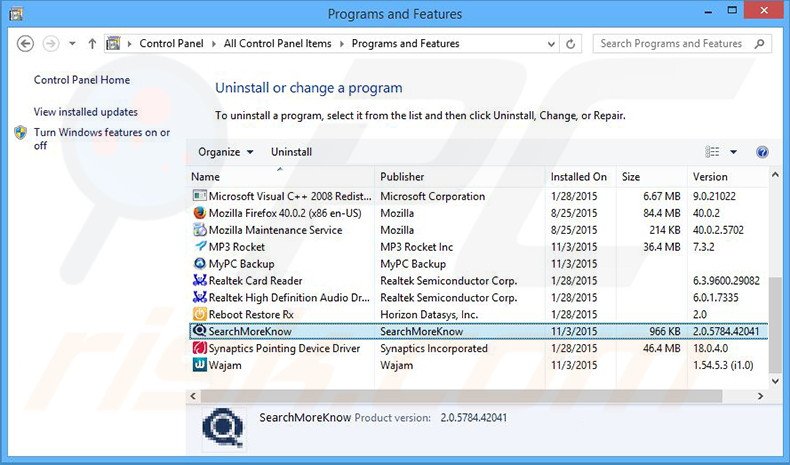This screenshot has width=790, height=465.
Task: Expand the address bar history dropdown
Action: click(551, 44)
